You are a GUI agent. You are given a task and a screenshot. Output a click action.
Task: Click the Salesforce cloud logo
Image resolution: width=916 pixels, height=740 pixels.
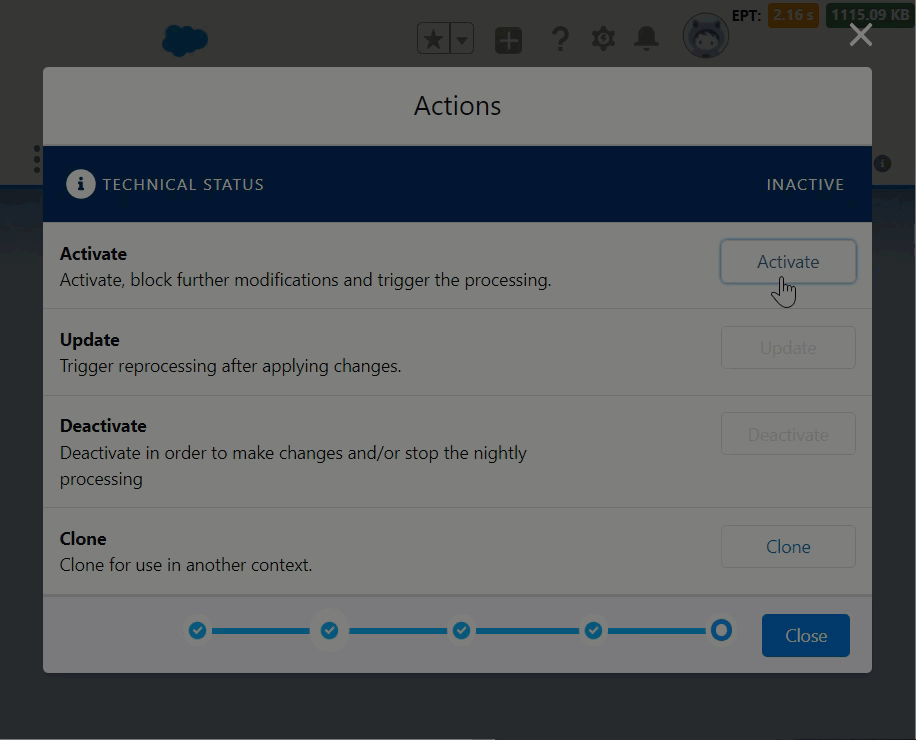click(185, 40)
